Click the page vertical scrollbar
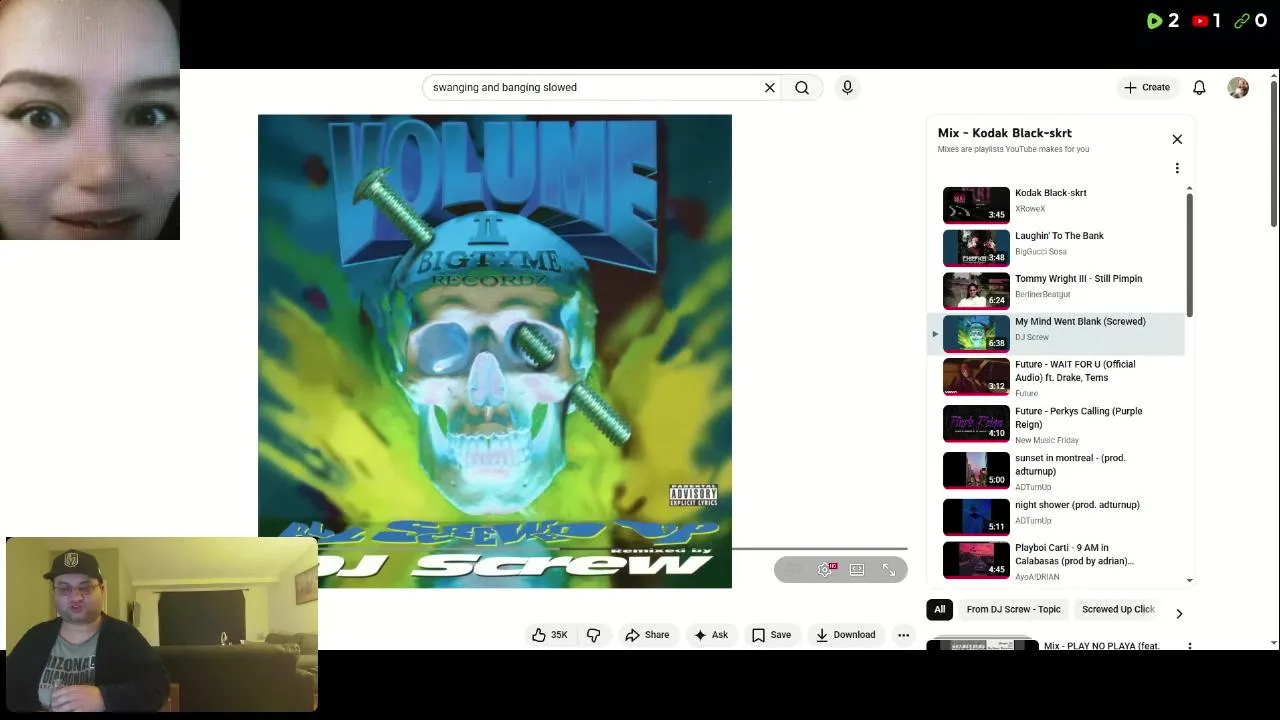The width and height of the screenshot is (1280, 720). click(1273, 153)
